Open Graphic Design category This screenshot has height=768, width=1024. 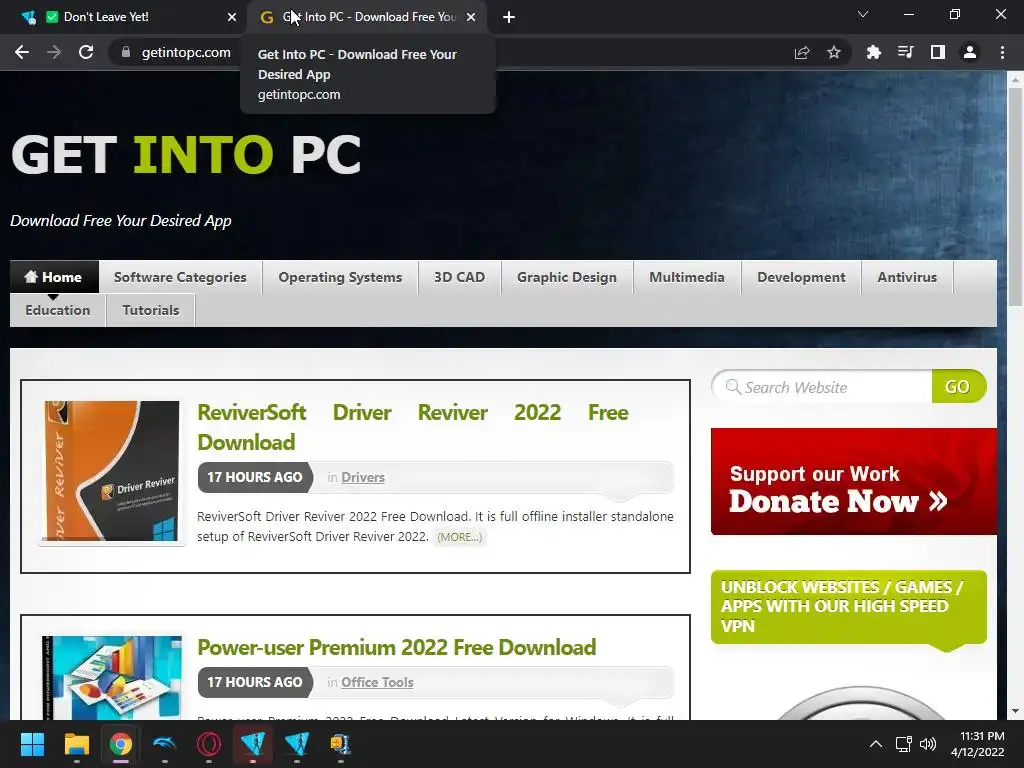[567, 277]
